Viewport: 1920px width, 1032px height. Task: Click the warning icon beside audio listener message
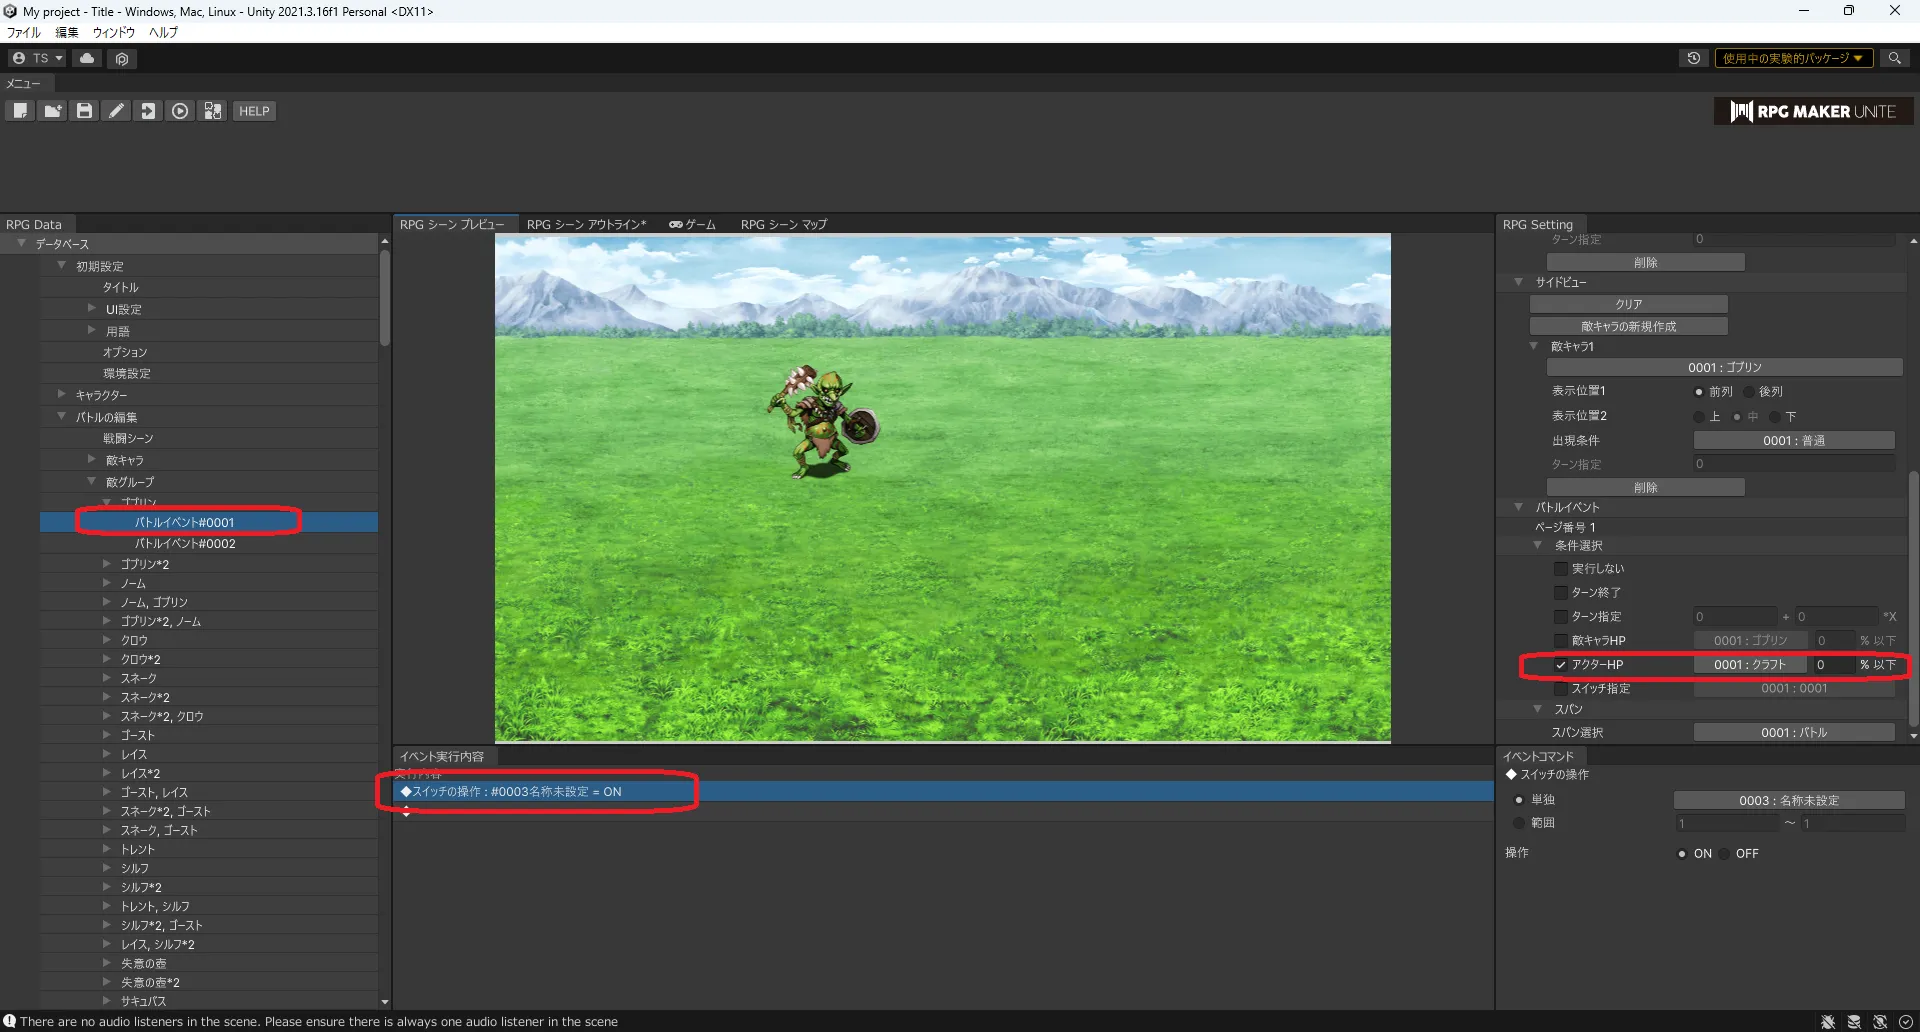point(10,1021)
